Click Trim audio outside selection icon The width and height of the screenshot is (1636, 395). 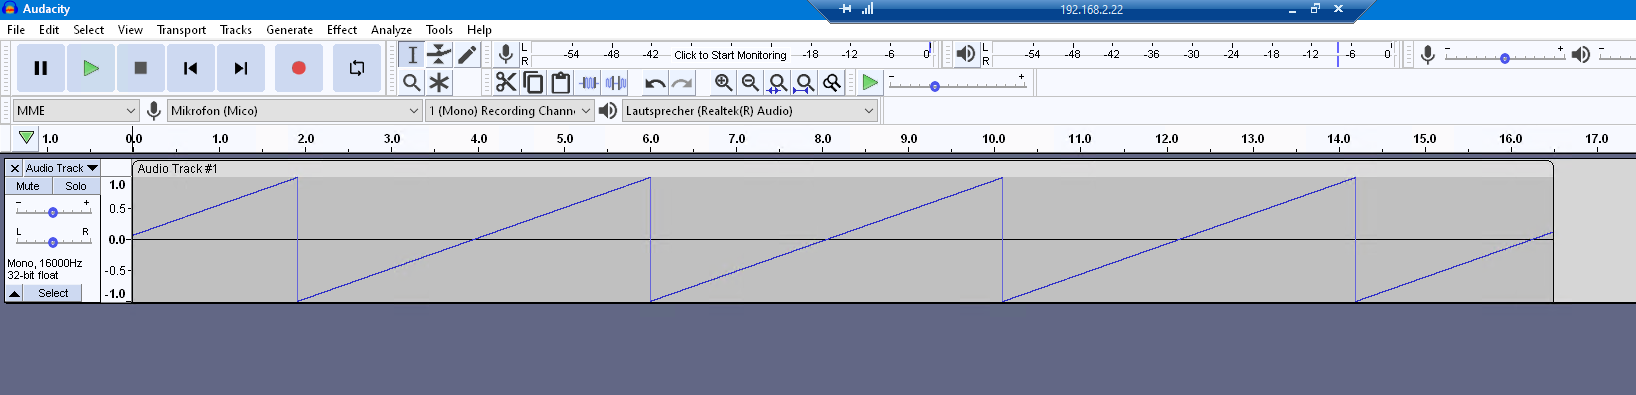588,82
